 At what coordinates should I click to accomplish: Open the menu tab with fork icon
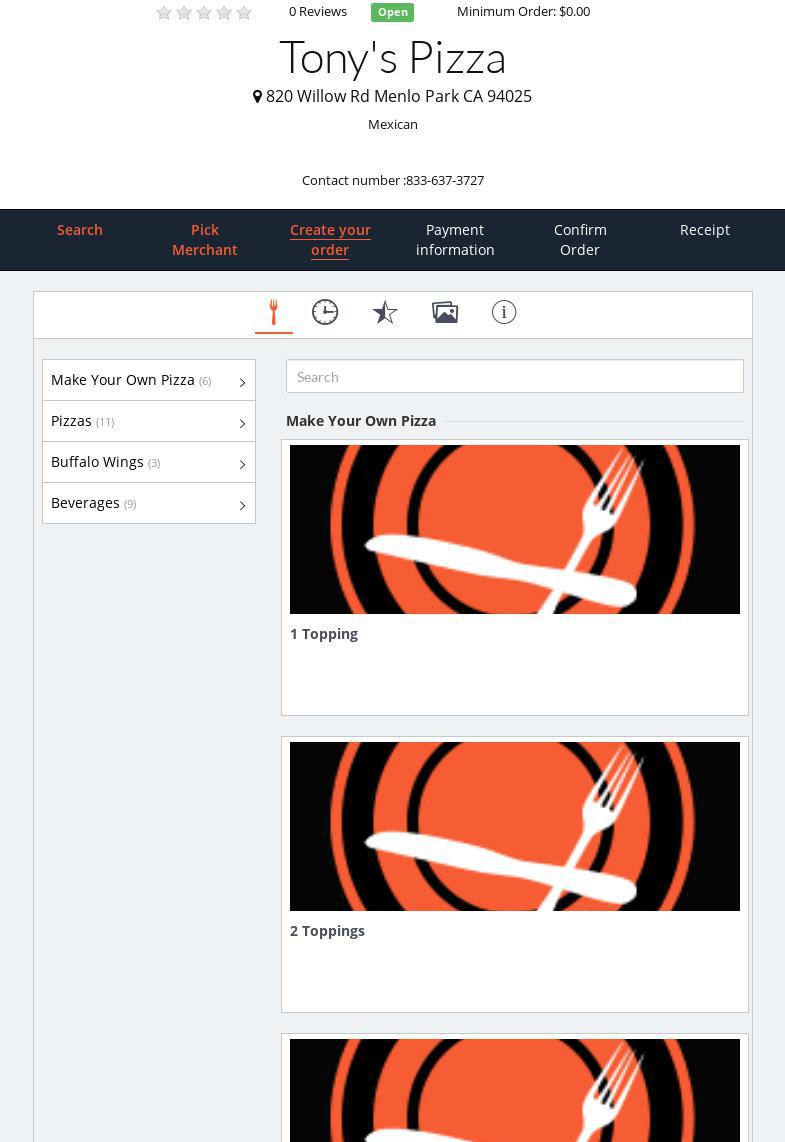[x=273, y=312]
